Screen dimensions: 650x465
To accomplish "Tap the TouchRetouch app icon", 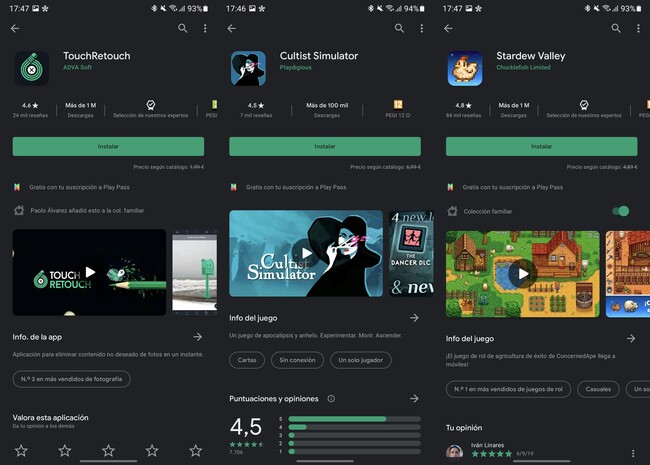I will [x=32, y=68].
